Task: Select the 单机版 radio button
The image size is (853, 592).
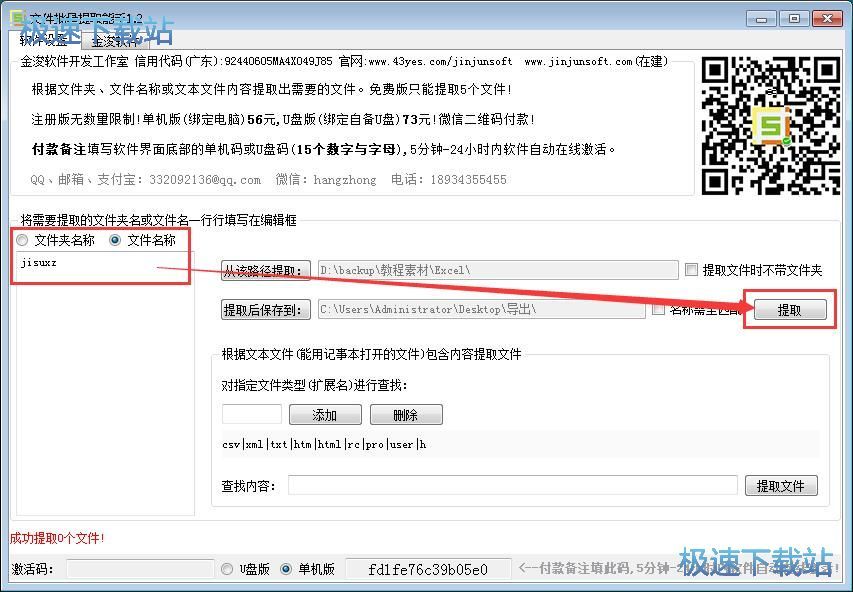Action: coord(286,569)
